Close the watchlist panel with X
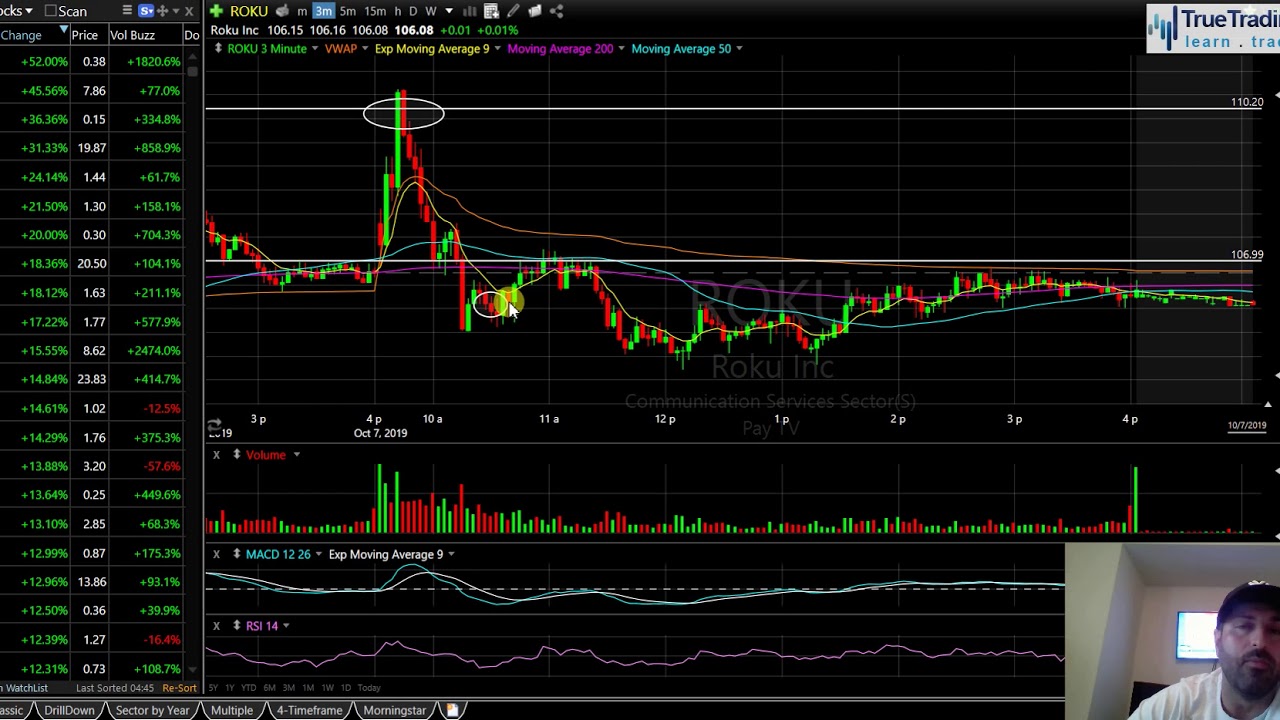Viewport: 1280px width, 720px height. [188, 11]
